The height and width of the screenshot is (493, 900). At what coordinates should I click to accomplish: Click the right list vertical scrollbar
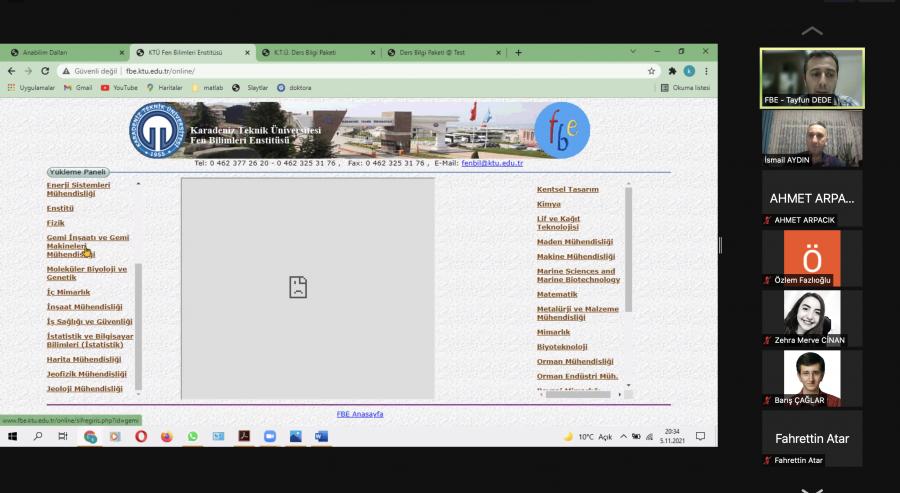click(x=629, y=249)
